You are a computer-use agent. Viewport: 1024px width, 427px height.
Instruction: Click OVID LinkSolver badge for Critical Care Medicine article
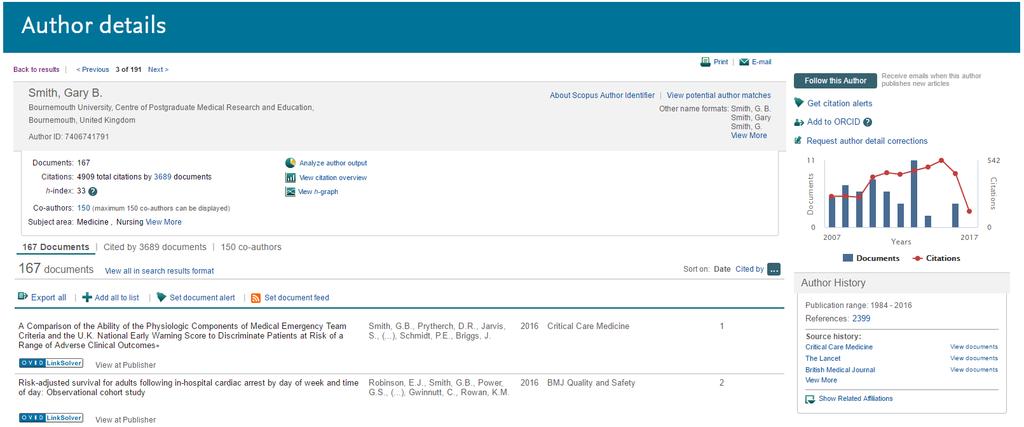click(x=51, y=364)
